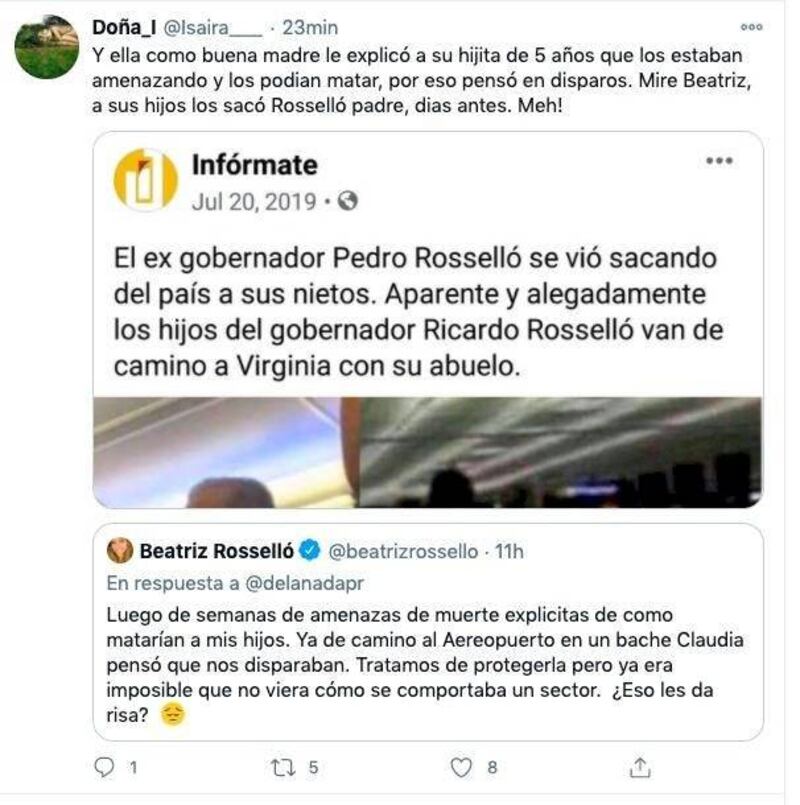The width and height of the screenshot is (800, 805).
Task: Expand Infórmate post three-dot options
Action: point(719,160)
